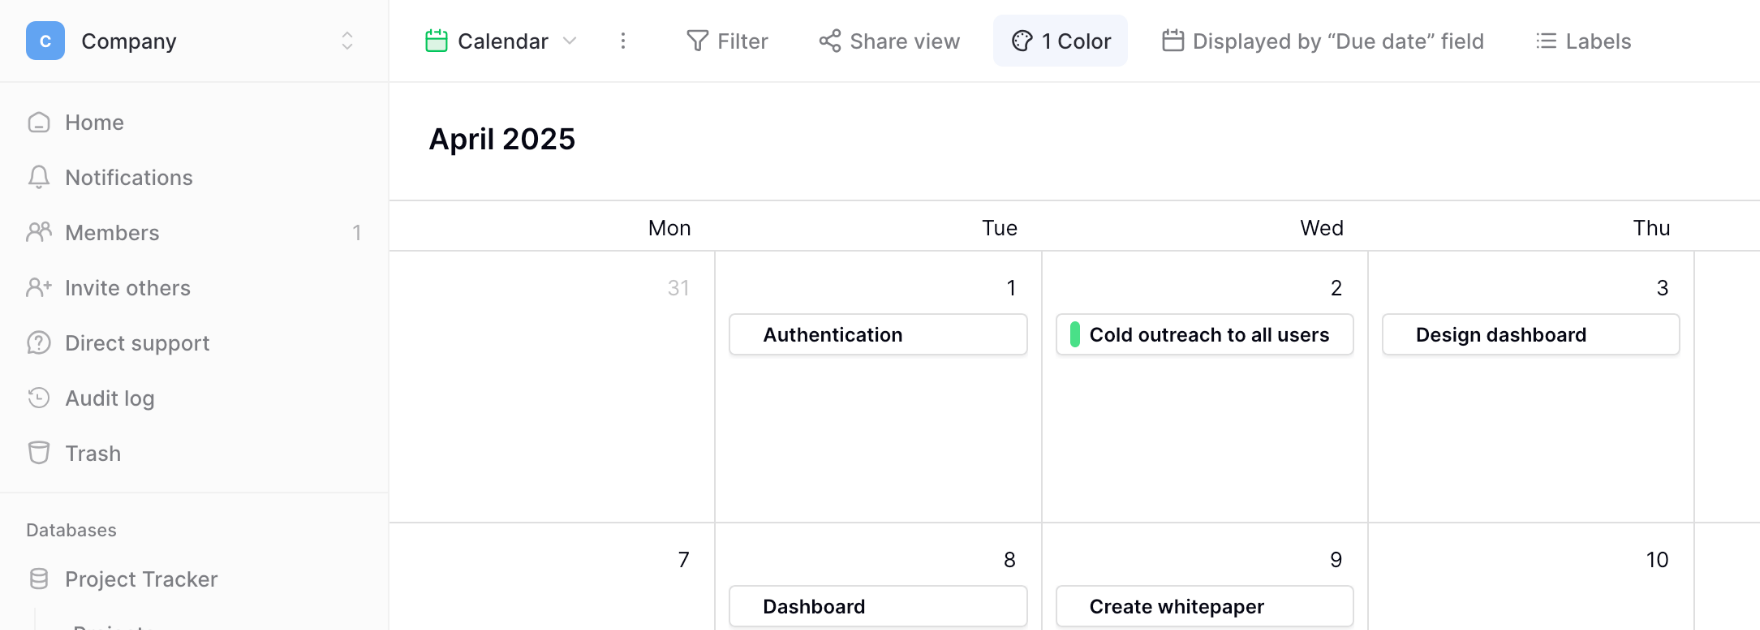1760x630 pixels.
Task: Open the Filter options
Action: [727, 41]
